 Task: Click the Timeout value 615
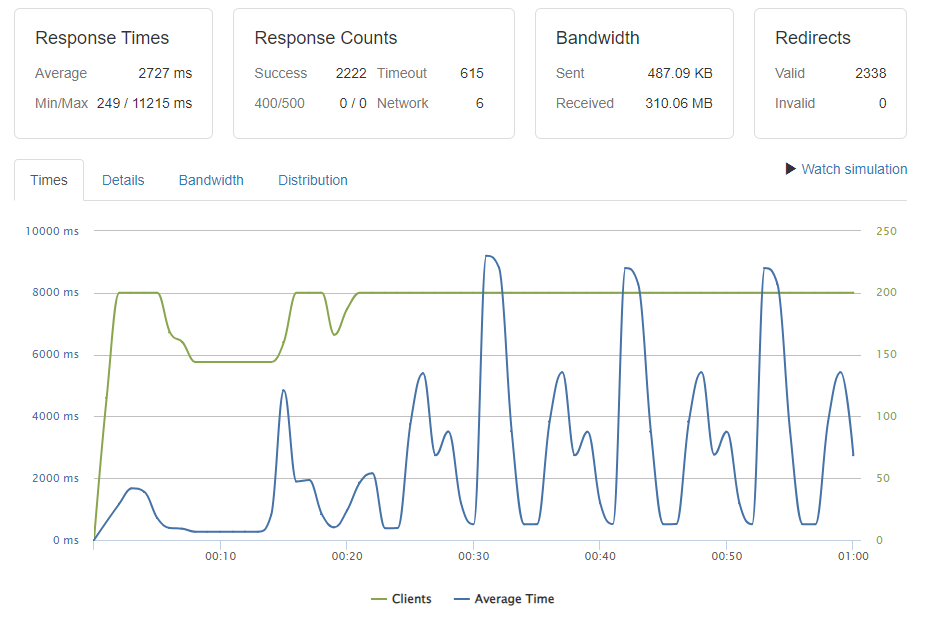pos(471,73)
